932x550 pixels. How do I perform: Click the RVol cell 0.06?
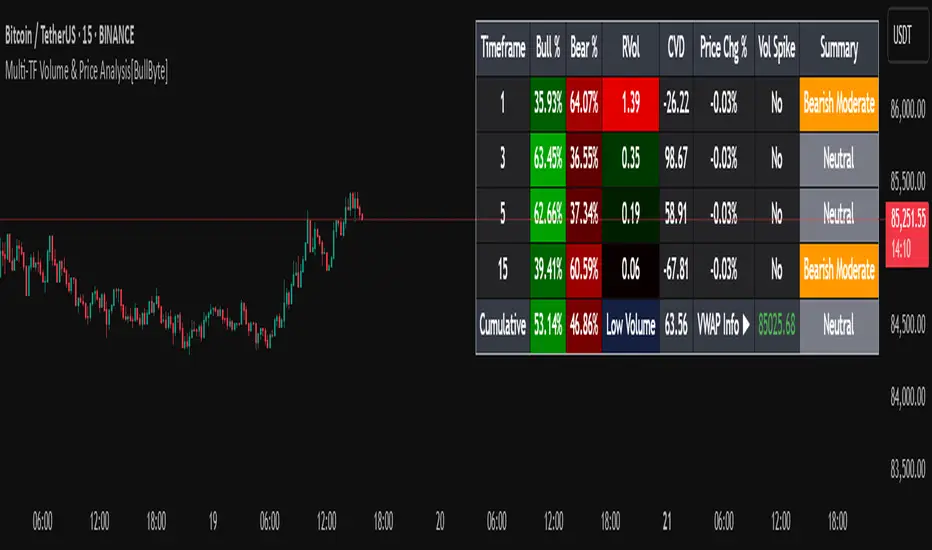tap(631, 270)
